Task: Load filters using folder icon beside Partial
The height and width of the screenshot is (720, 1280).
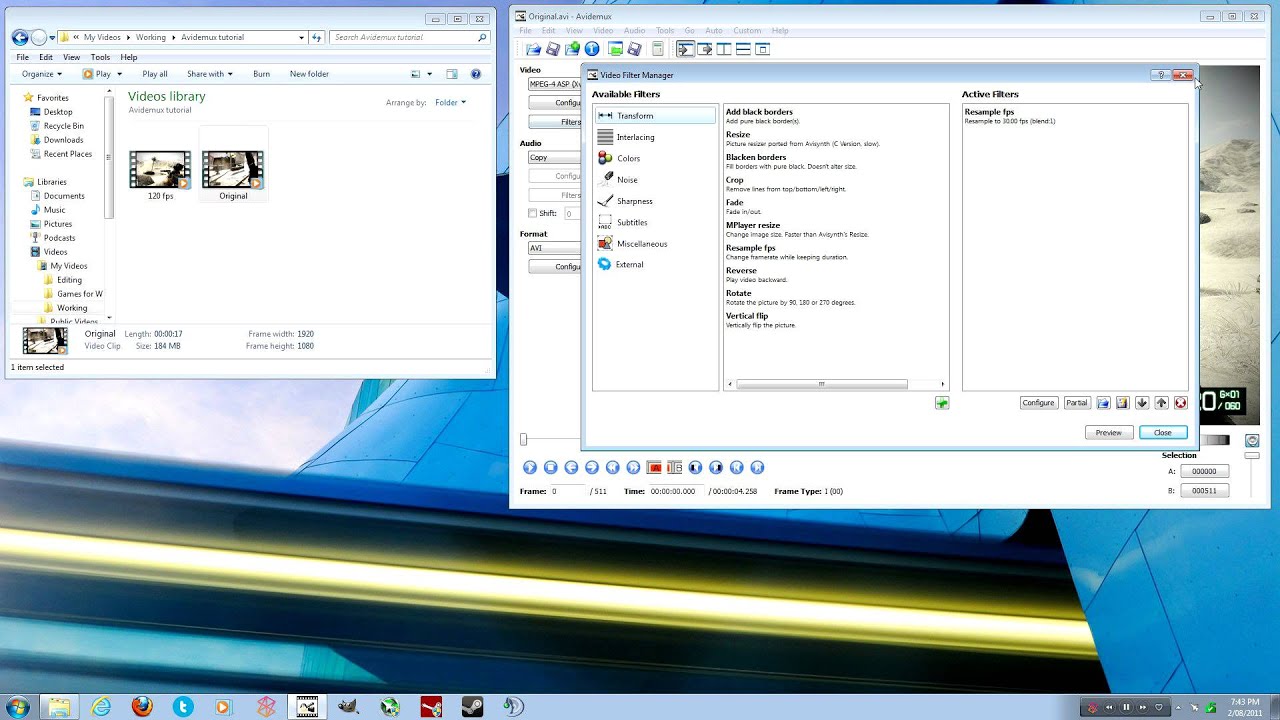Action: point(1103,403)
